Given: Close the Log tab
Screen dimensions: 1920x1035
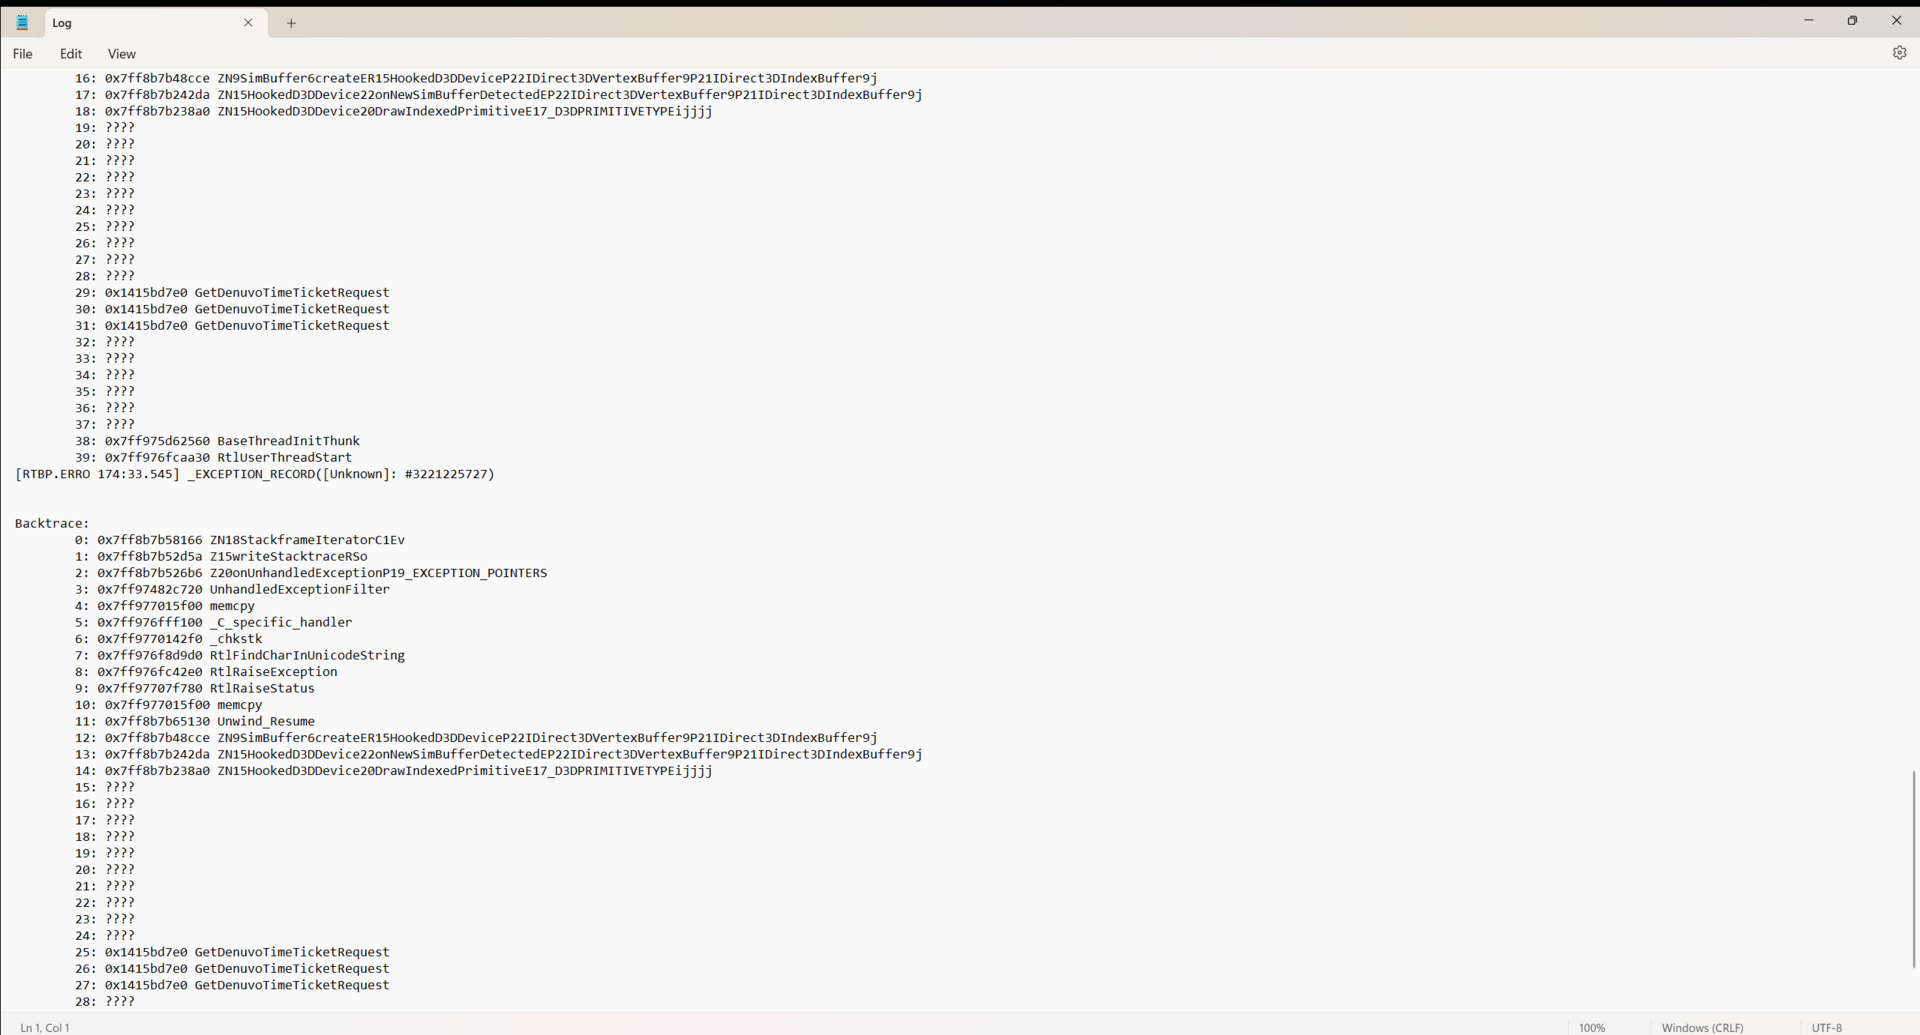Looking at the screenshot, I should click(248, 23).
